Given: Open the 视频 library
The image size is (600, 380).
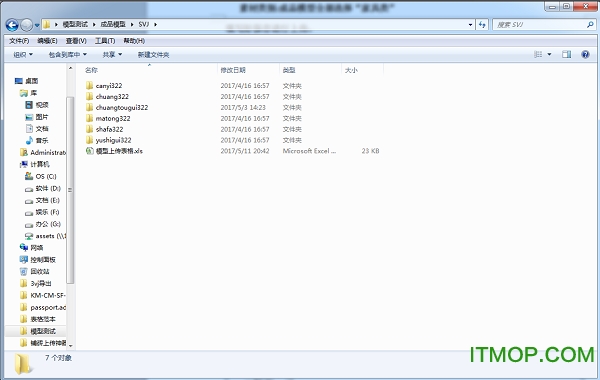Looking at the screenshot, I should tap(42, 104).
